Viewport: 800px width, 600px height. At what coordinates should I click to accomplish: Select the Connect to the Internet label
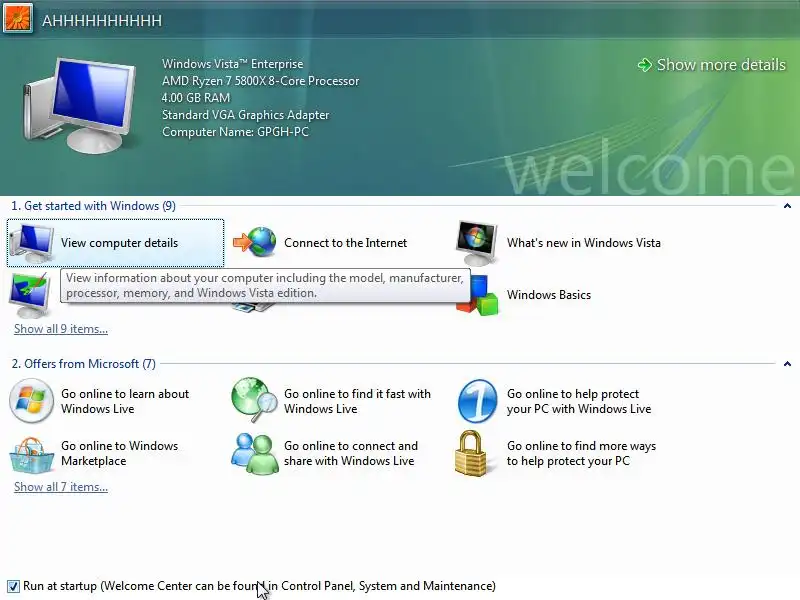(x=345, y=243)
